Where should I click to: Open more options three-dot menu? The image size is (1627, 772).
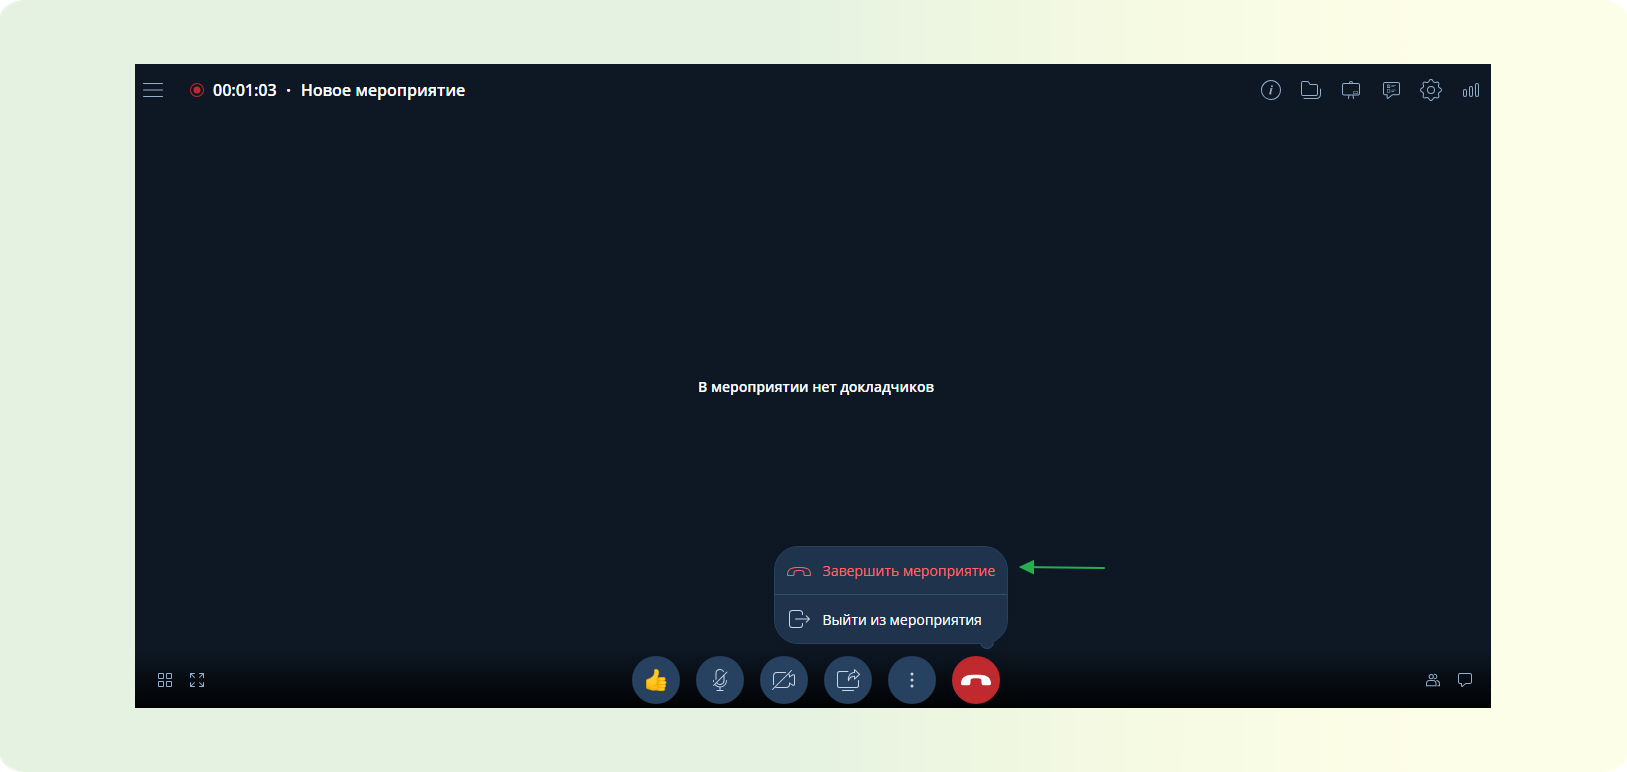click(912, 680)
